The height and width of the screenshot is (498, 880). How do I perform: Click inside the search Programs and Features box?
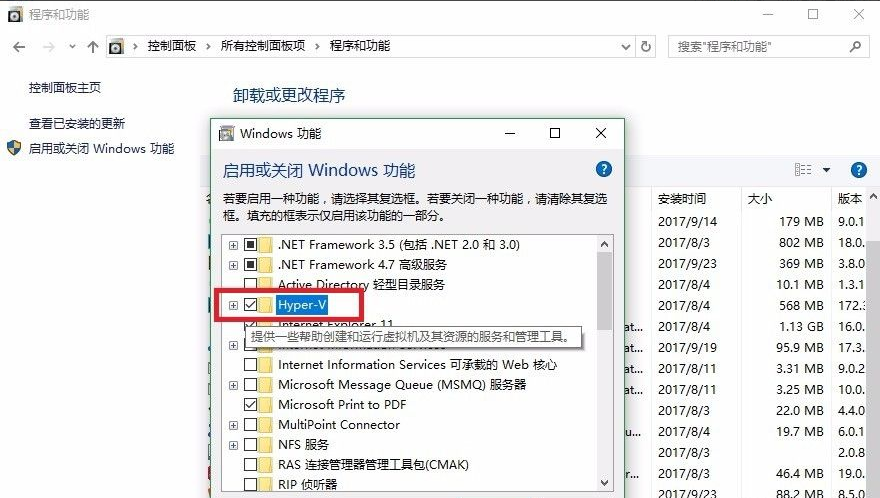click(x=760, y=47)
